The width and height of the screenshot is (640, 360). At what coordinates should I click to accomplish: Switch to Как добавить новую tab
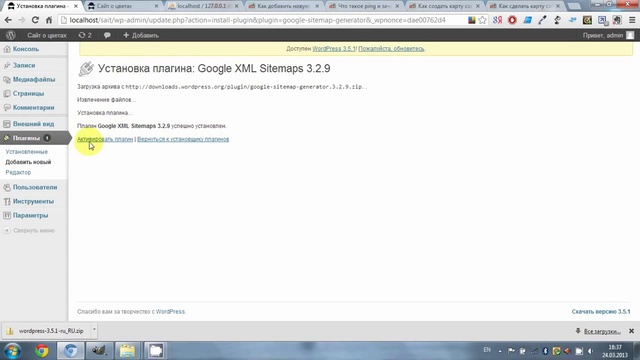[x=283, y=6]
